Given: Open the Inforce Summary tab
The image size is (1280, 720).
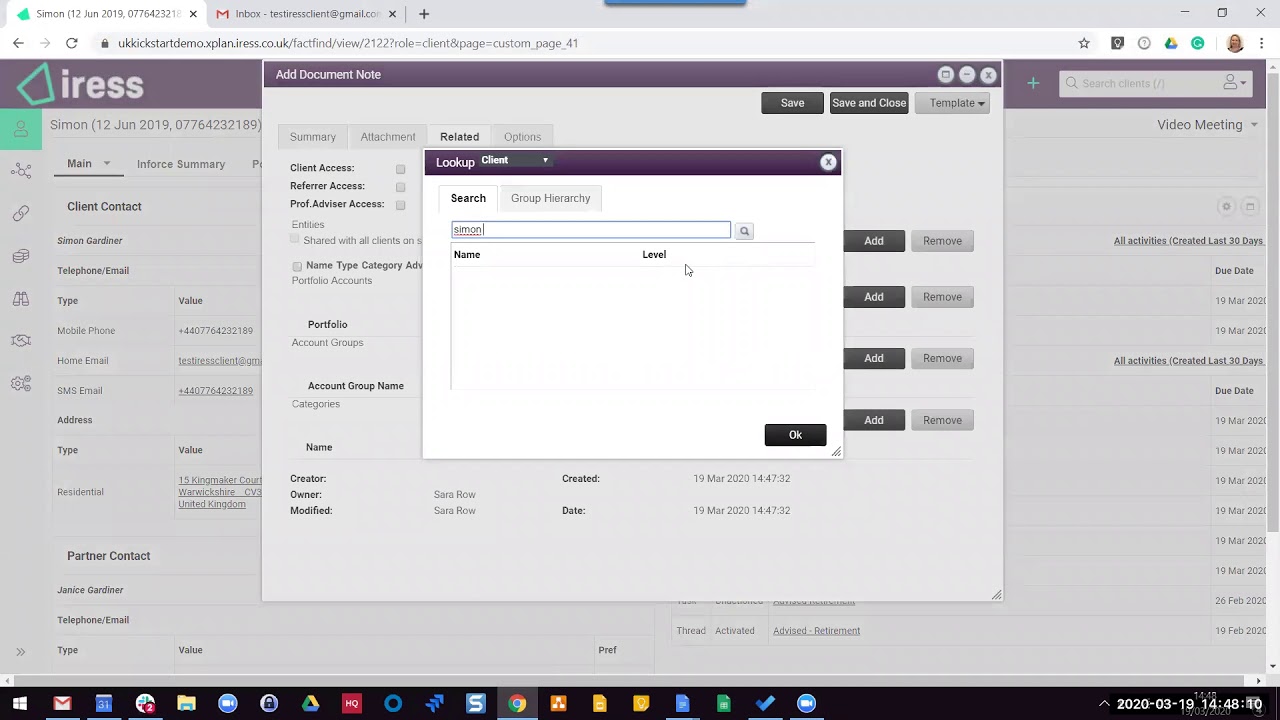Looking at the screenshot, I should tap(181, 164).
